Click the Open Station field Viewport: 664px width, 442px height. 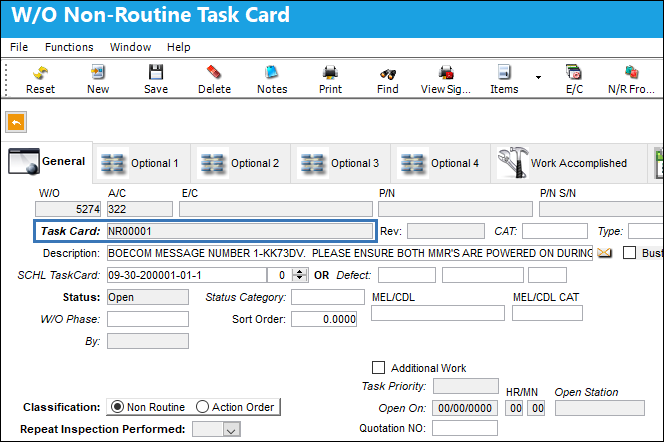600,408
